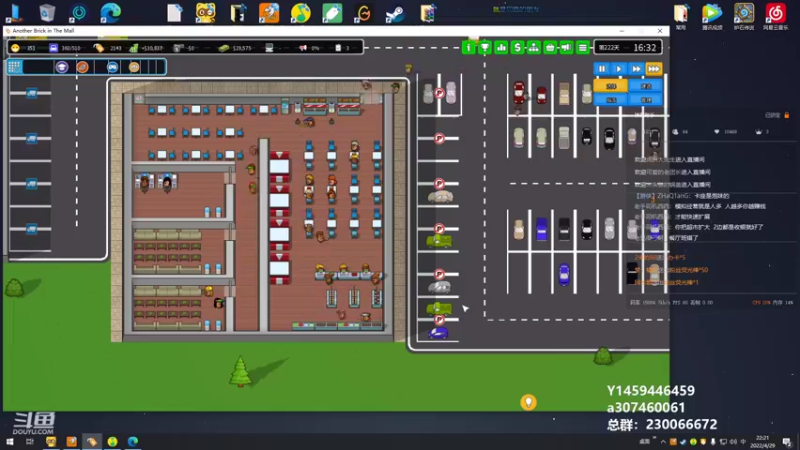The height and width of the screenshot is (450, 800).
Task: Set game to normal play speed
Action: point(619,69)
